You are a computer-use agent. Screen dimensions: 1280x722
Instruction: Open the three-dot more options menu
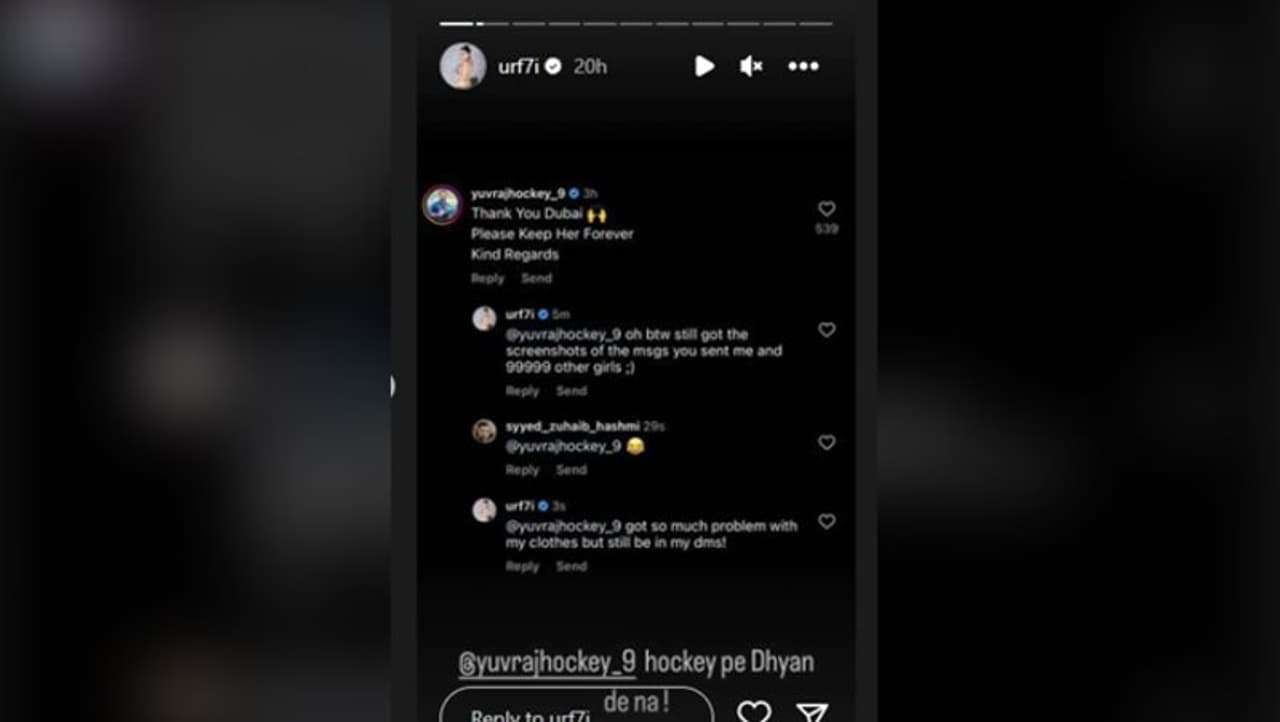click(803, 66)
